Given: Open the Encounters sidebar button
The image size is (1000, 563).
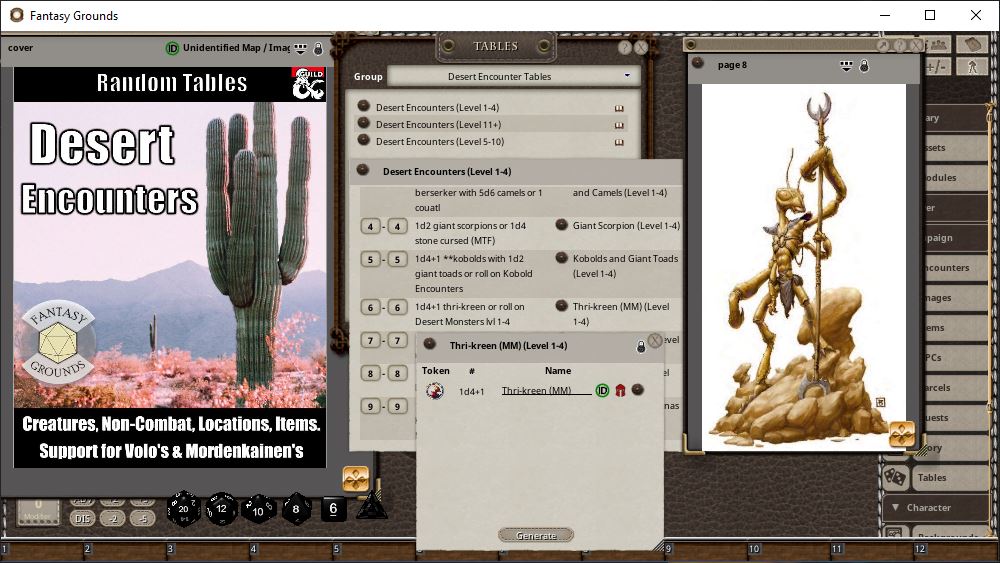Looking at the screenshot, I should tap(955, 268).
